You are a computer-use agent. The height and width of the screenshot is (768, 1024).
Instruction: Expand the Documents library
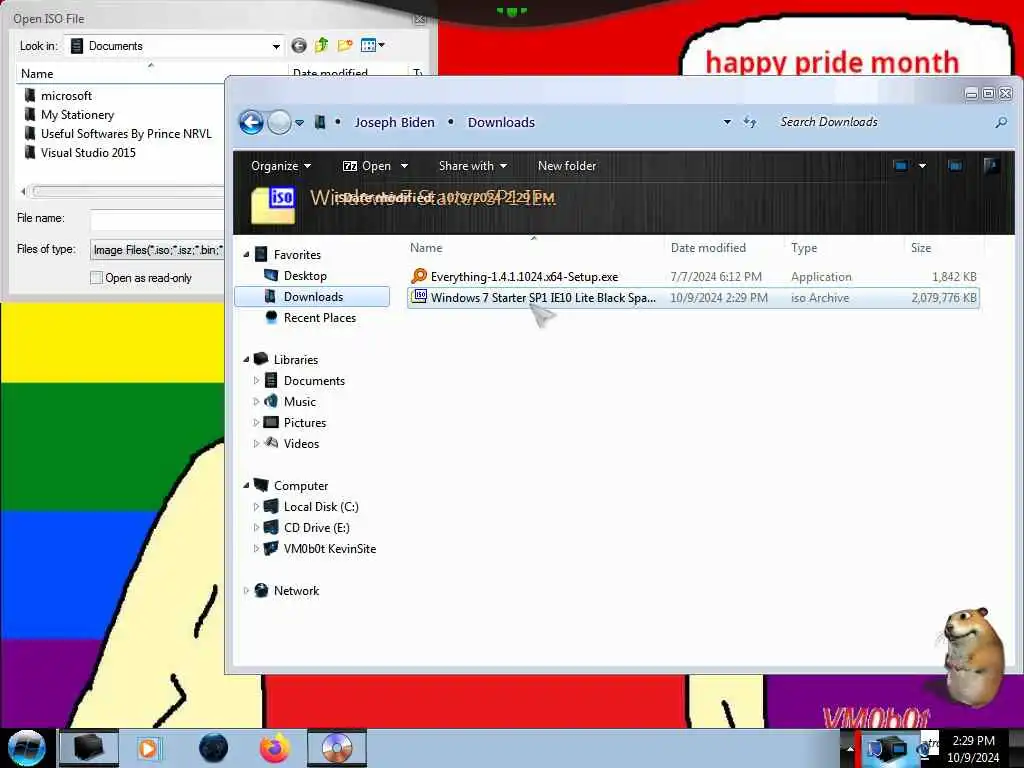coord(256,380)
